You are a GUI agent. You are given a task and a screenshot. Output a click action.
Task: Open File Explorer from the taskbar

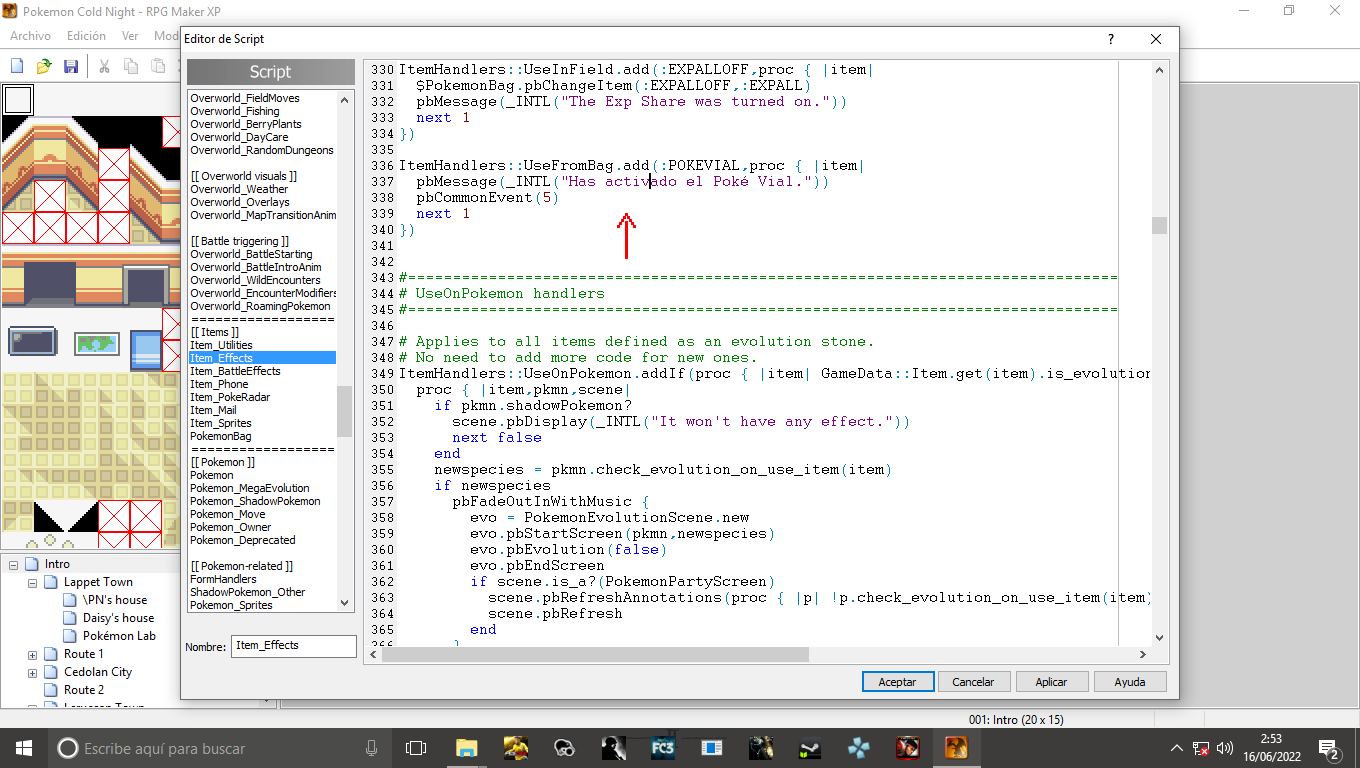tap(466, 748)
